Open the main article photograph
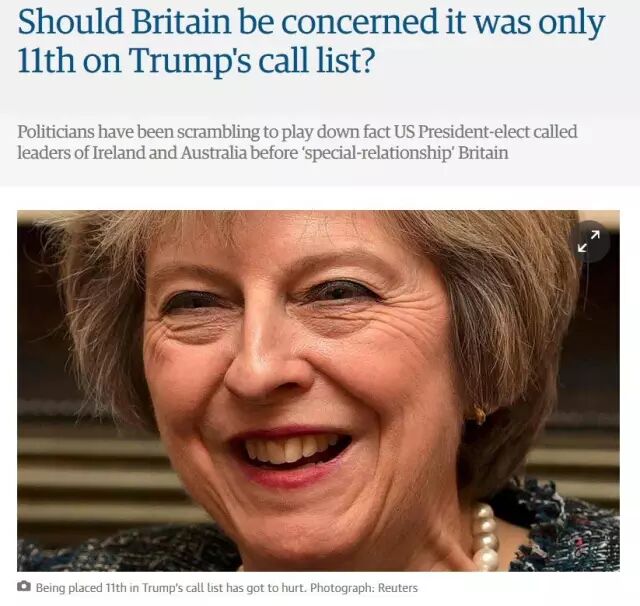640x606 pixels. [318, 391]
